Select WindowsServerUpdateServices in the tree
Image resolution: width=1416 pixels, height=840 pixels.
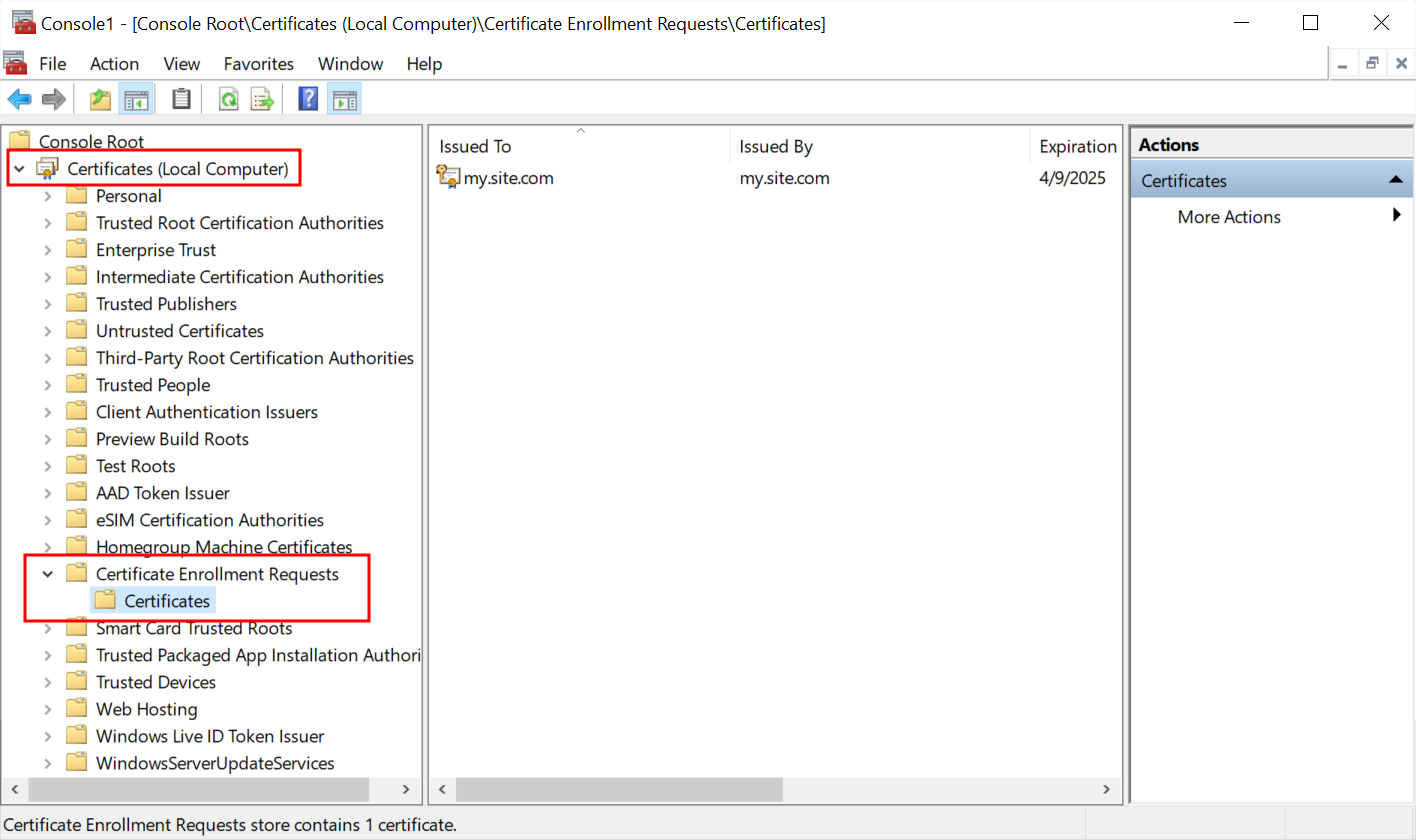pyautogui.click(x=215, y=763)
